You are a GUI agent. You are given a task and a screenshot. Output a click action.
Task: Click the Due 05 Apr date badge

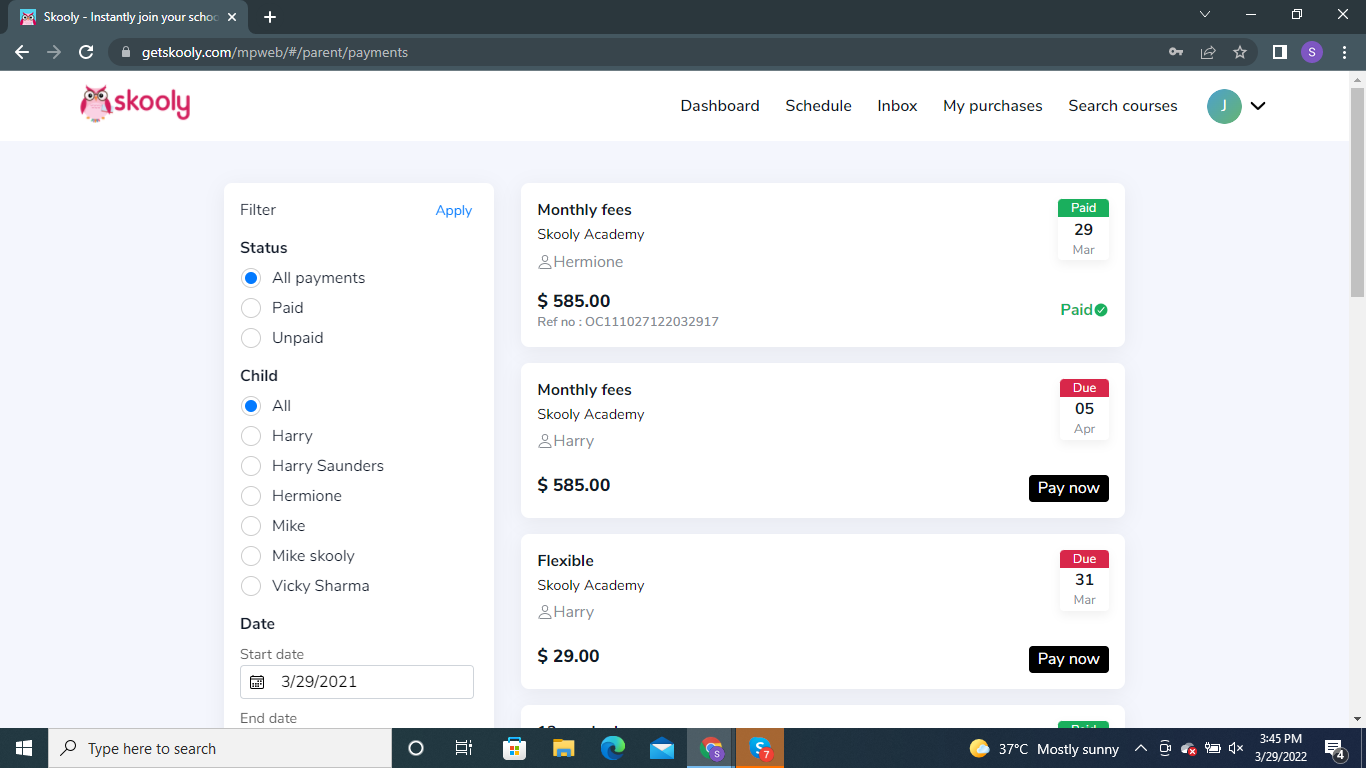1084,409
